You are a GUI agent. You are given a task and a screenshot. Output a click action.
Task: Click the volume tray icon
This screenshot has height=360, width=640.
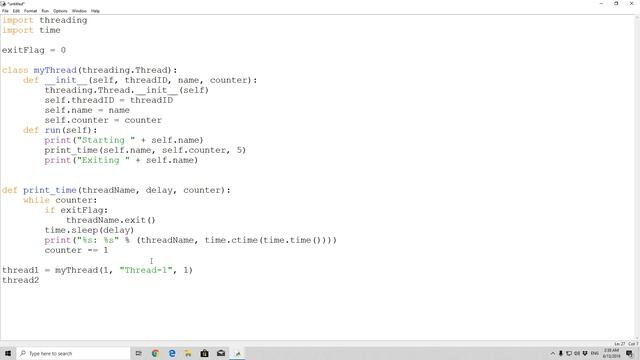[x=577, y=353]
